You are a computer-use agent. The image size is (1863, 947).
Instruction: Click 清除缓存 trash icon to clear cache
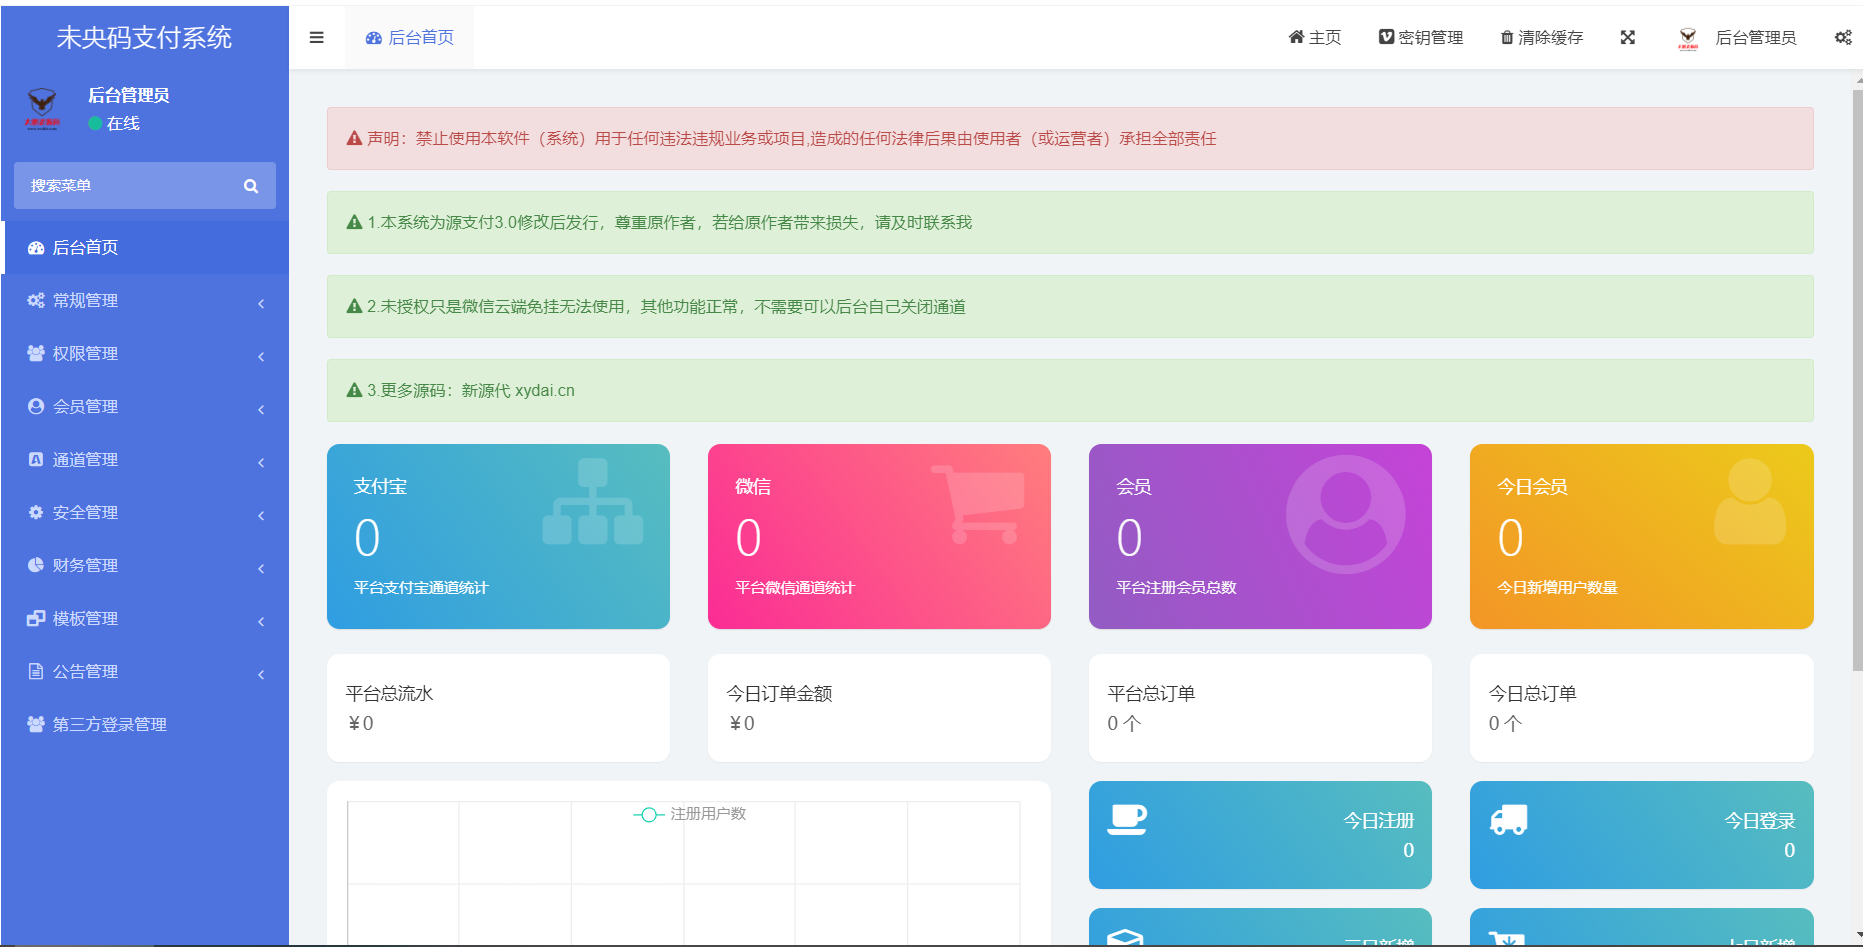tap(1507, 37)
